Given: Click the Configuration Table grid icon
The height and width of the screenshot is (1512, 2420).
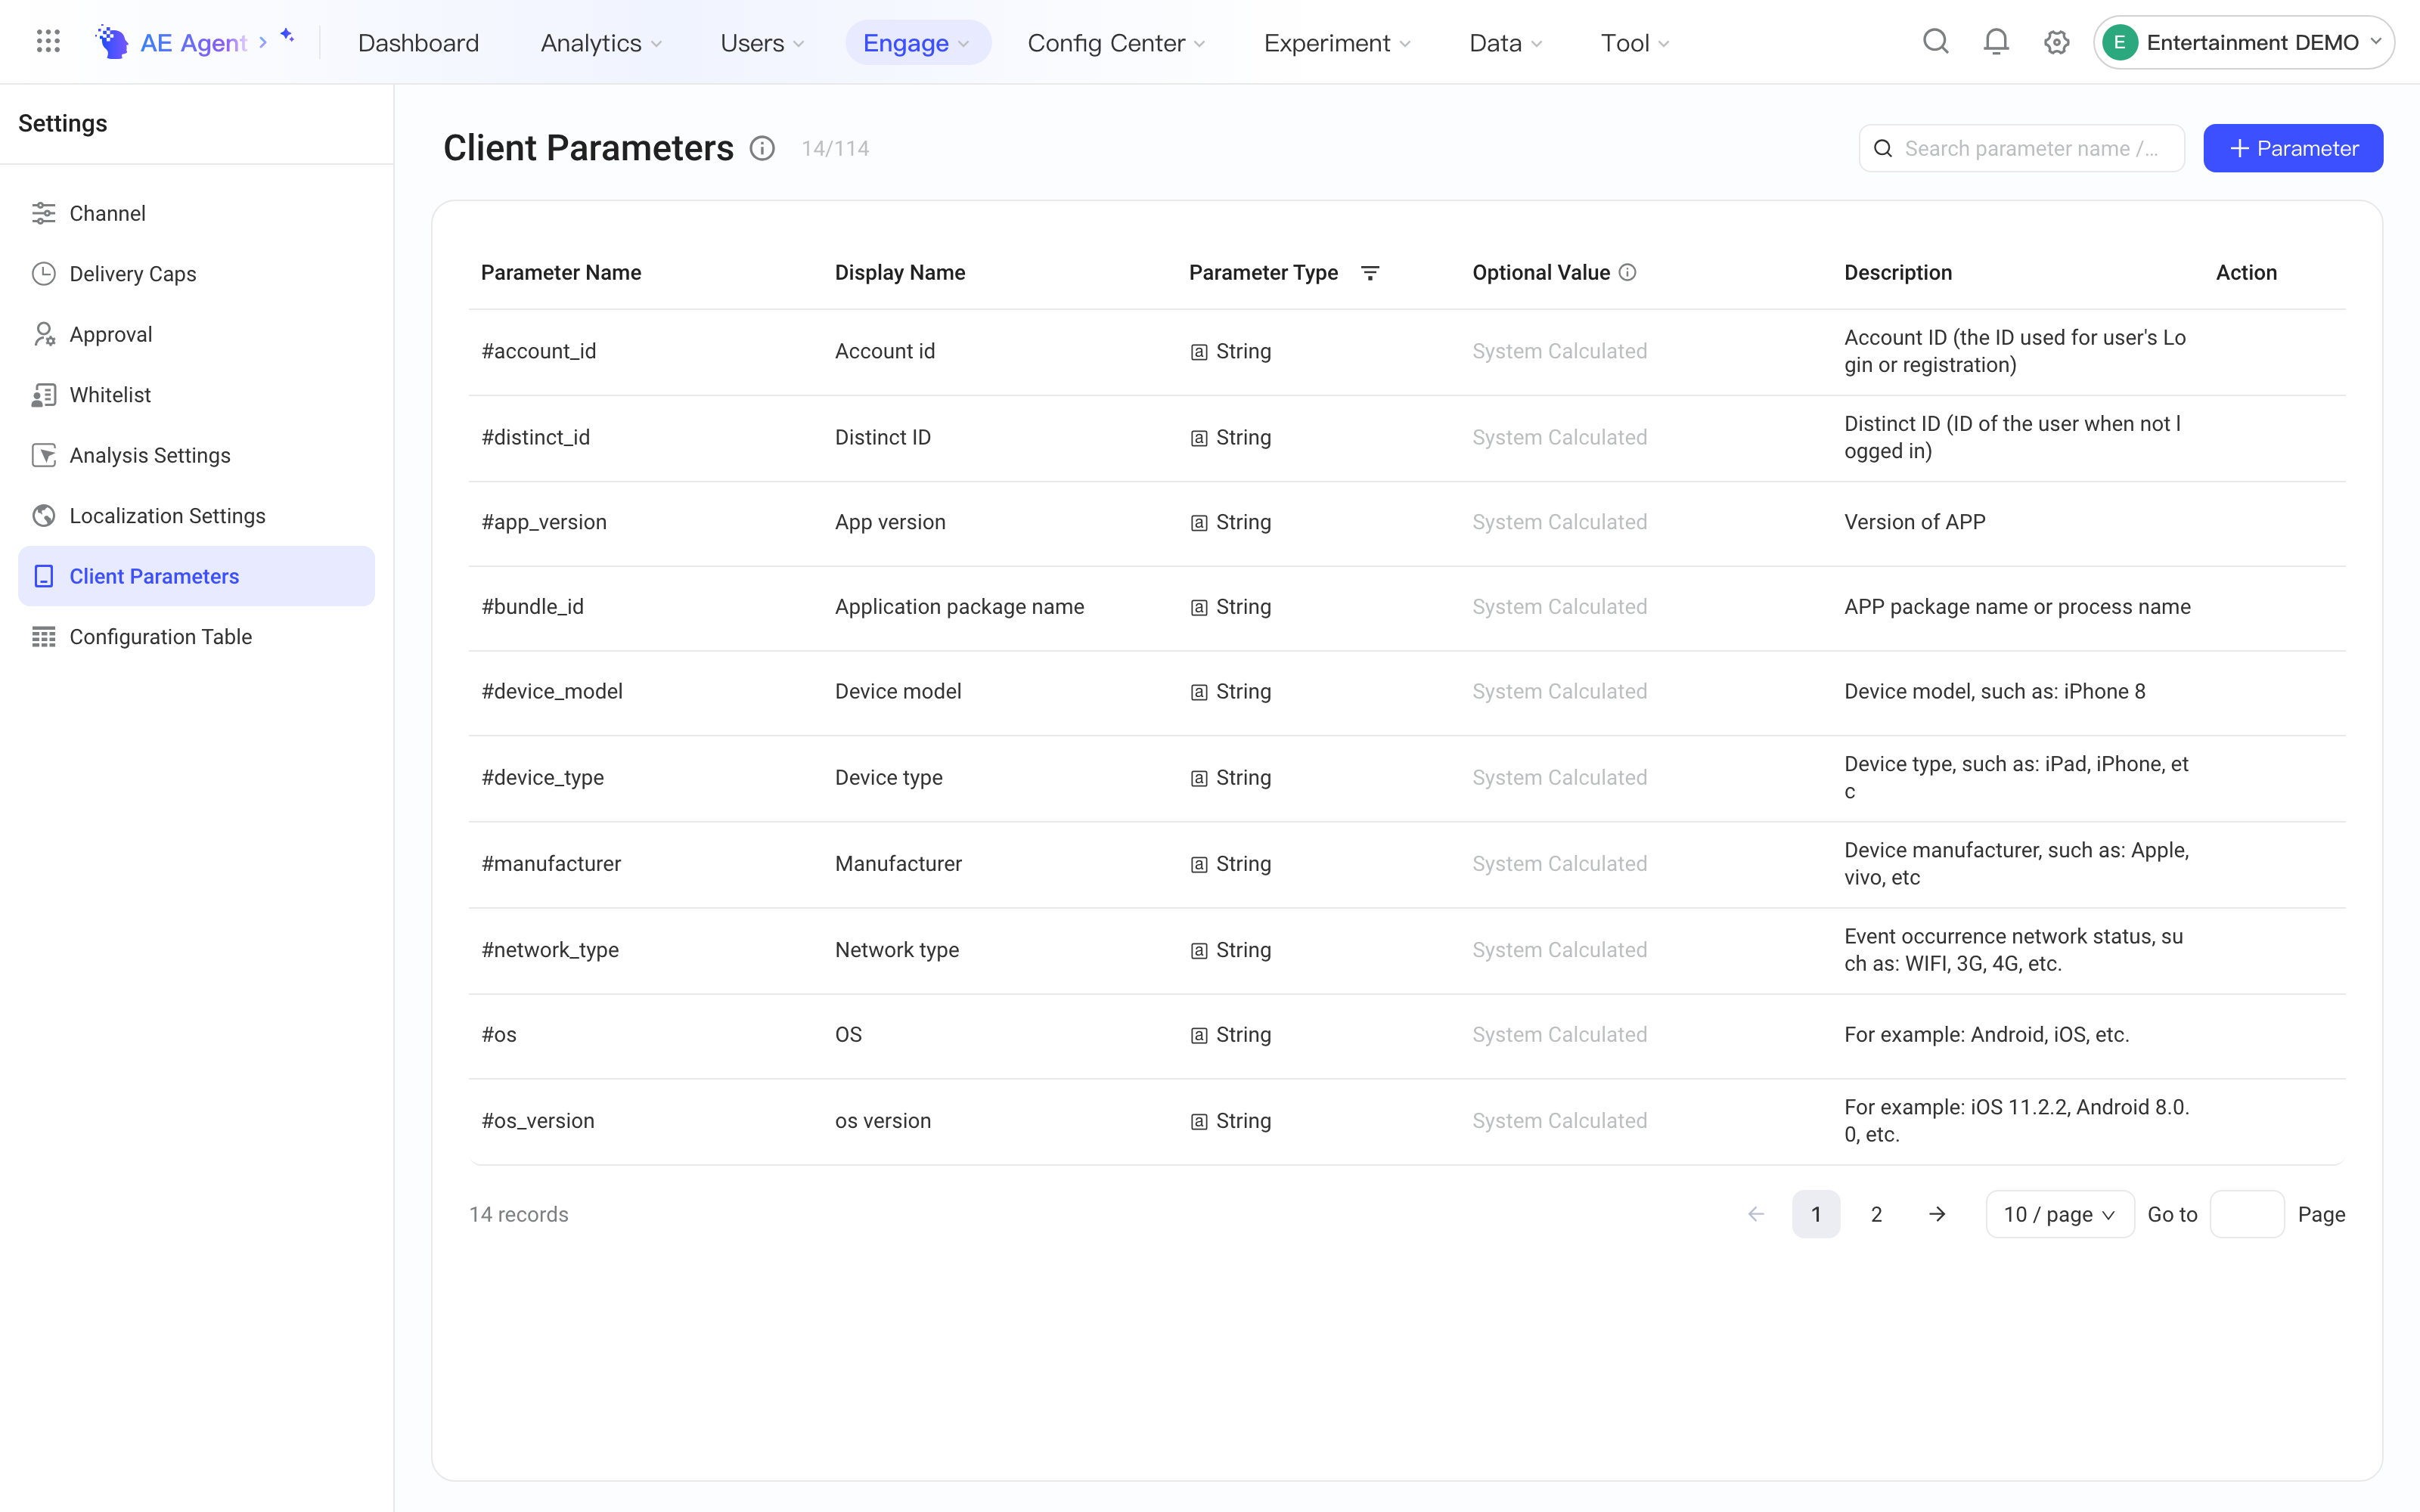Looking at the screenshot, I should click(44, 637).
